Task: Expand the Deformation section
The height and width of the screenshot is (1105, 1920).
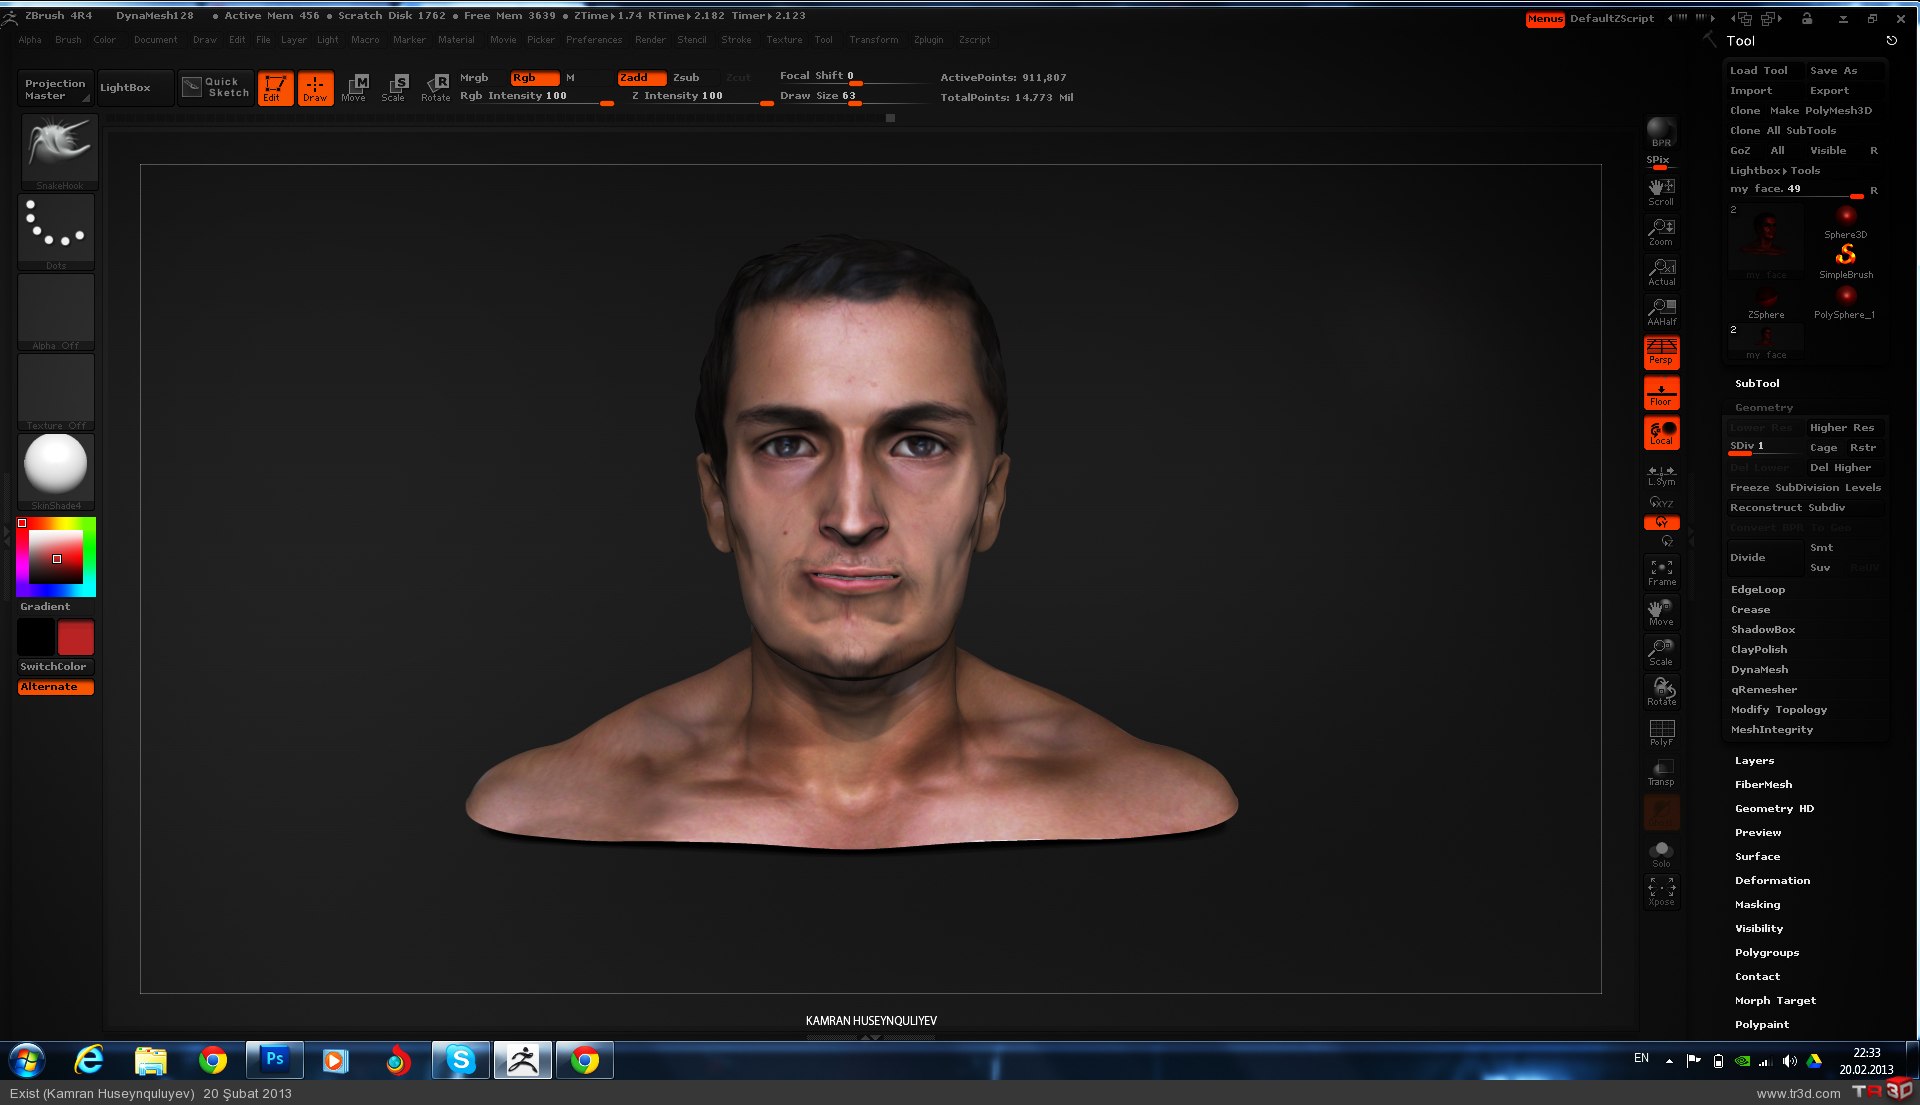Action: (1772, 881)
